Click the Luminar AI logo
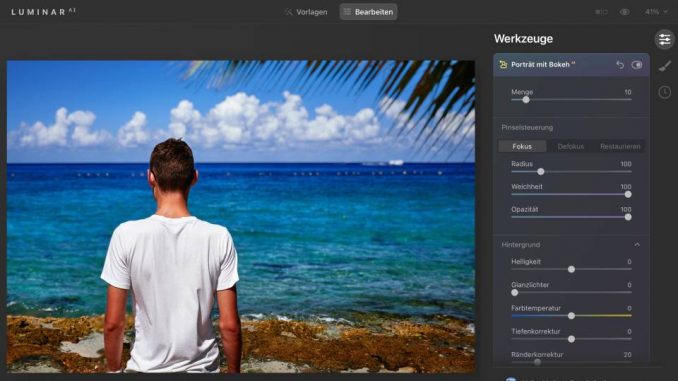678x381 pixels. (43, 12)
